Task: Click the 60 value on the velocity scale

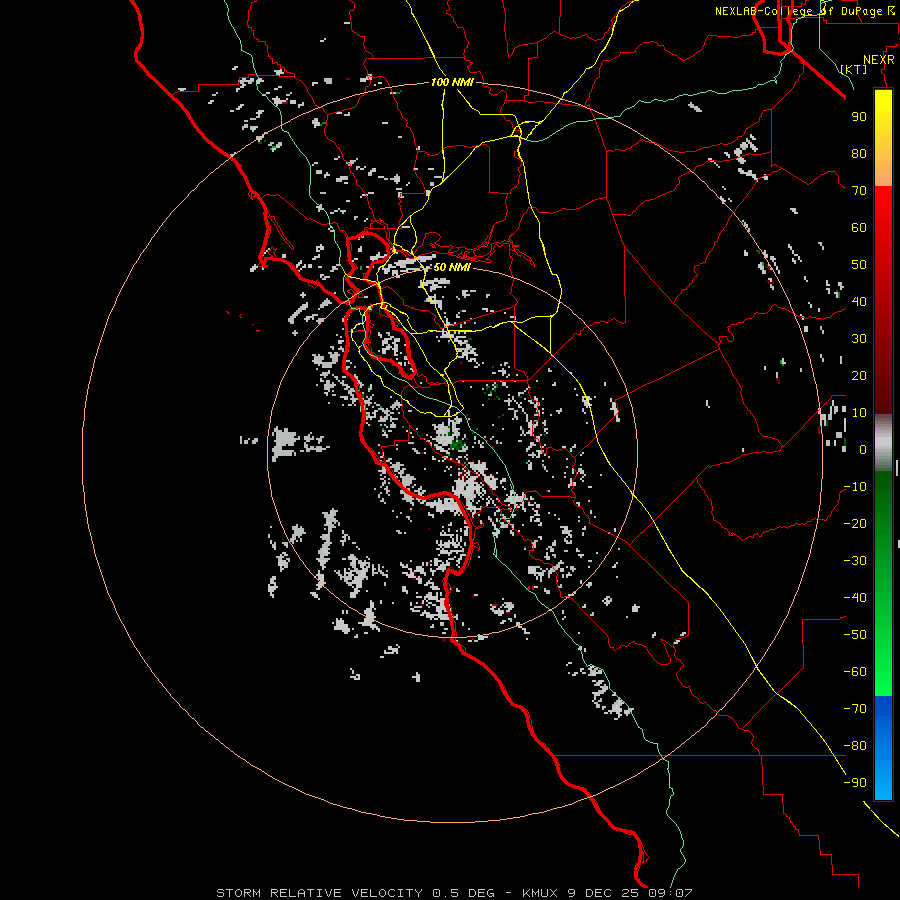Action: tap(859, 227)
